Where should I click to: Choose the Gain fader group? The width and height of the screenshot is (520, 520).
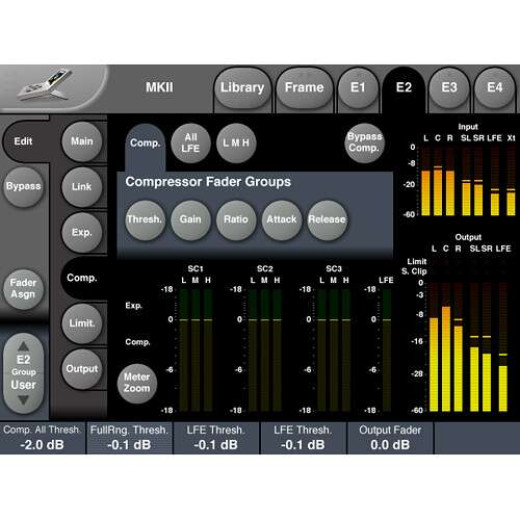coord(191,220)
